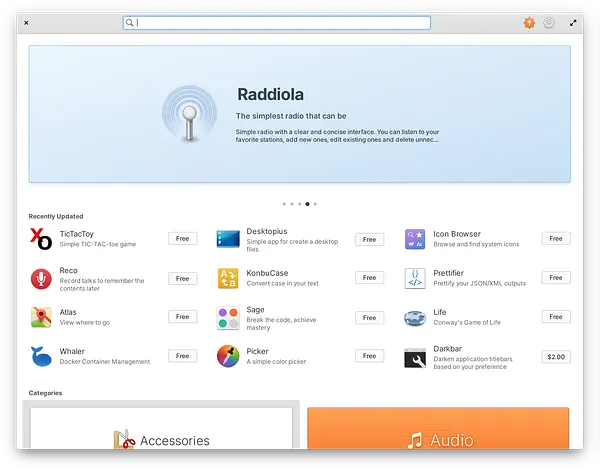600x470 pixels.
Task: Click the Darkbar wrench icon
Action: click(415, 358)
